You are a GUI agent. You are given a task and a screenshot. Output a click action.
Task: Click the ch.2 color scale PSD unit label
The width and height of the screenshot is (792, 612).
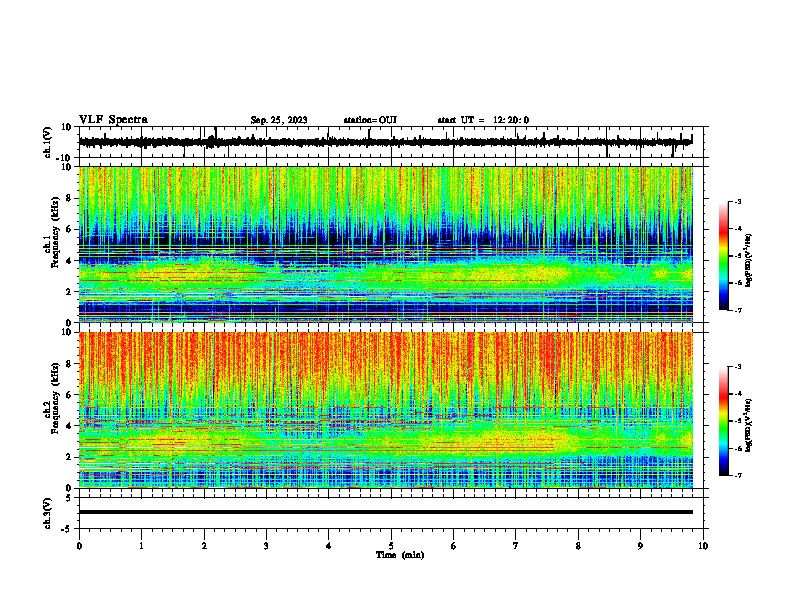[749, 425]
